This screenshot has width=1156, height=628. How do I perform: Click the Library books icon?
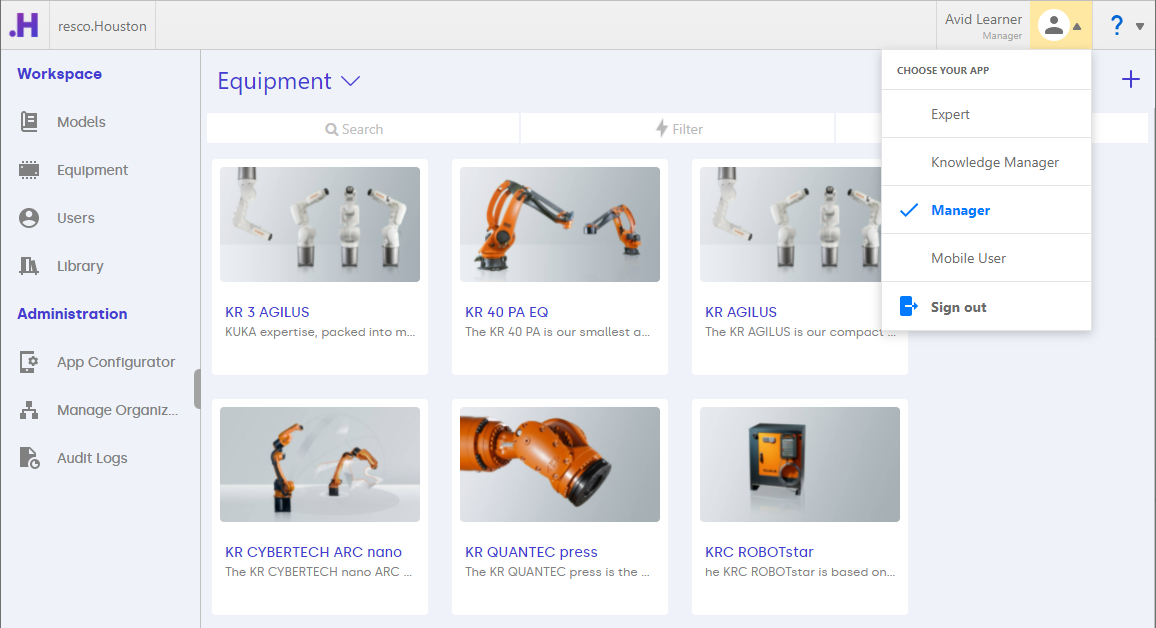pos(29,266)
